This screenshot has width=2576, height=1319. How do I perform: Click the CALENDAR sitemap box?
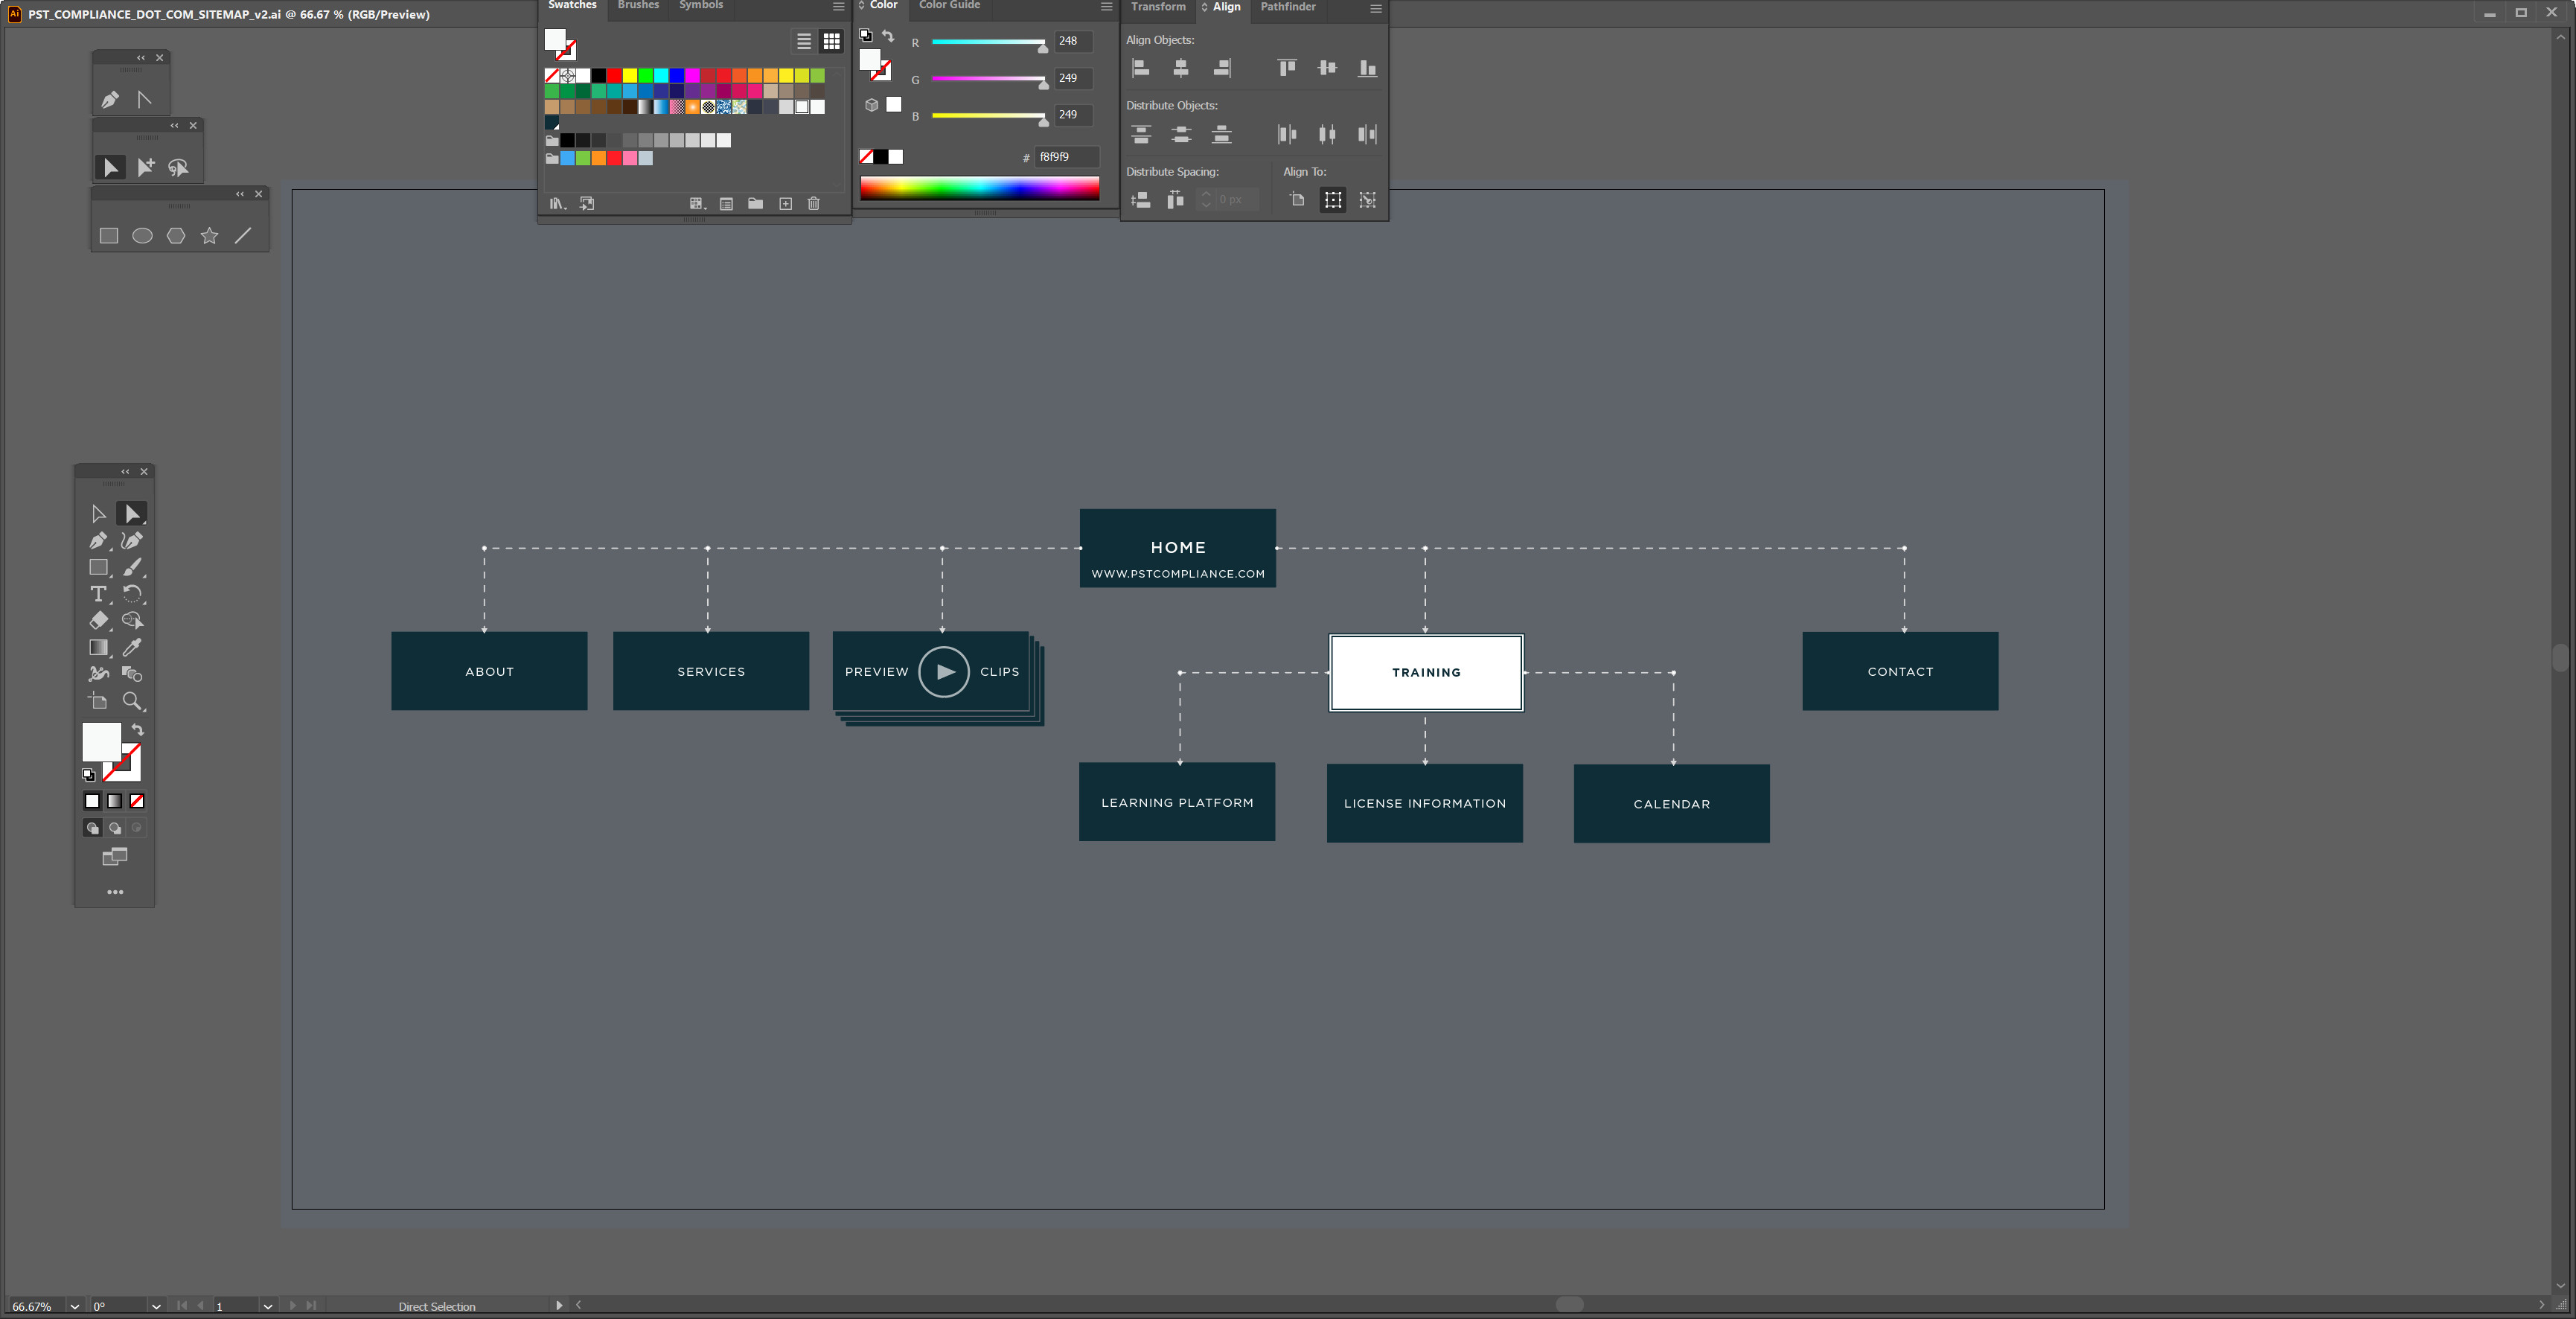point(1672,804)
